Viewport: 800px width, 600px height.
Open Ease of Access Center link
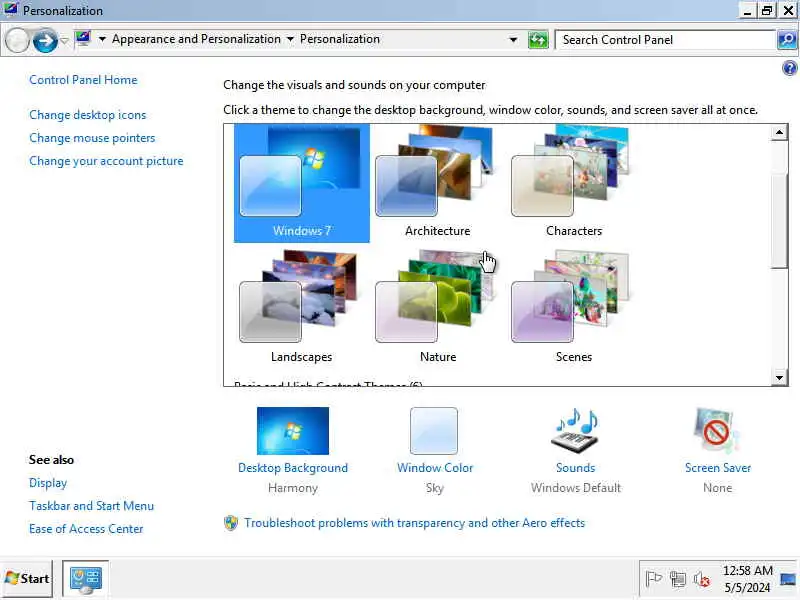[x=86, y=529]
